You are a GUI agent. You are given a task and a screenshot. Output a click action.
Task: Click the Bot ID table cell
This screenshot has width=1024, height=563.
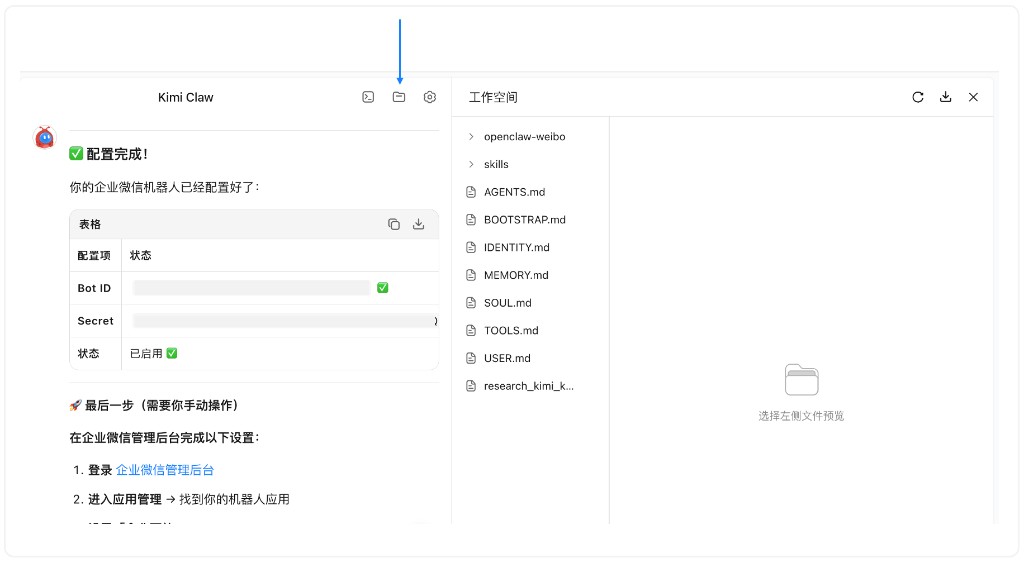(95, 288)
